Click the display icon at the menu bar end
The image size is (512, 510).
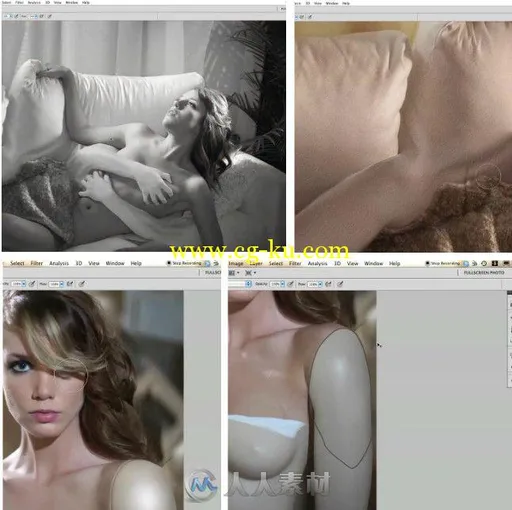(x=506, y=263)
